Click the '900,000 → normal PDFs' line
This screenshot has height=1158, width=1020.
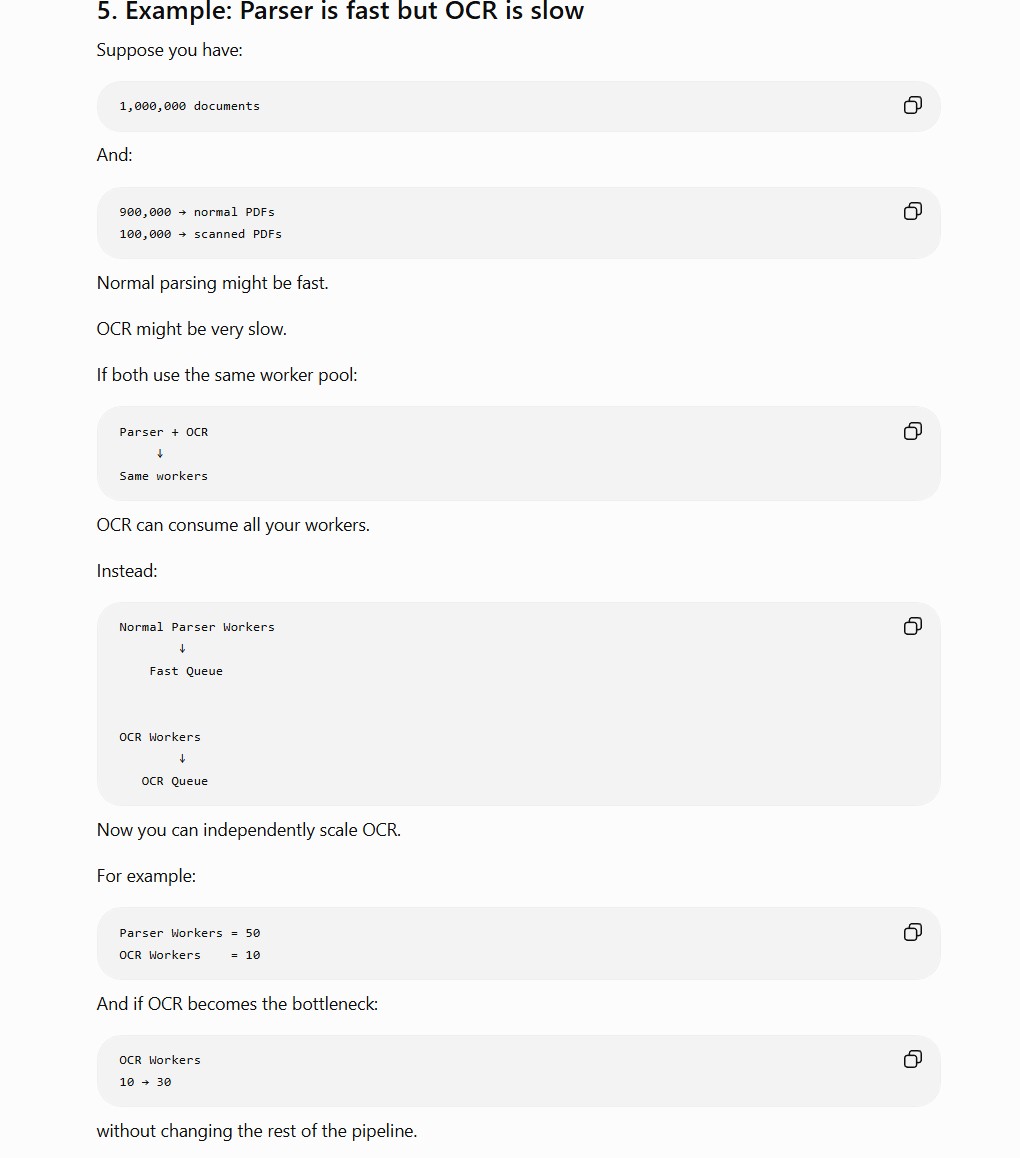[x=197, y=212]
